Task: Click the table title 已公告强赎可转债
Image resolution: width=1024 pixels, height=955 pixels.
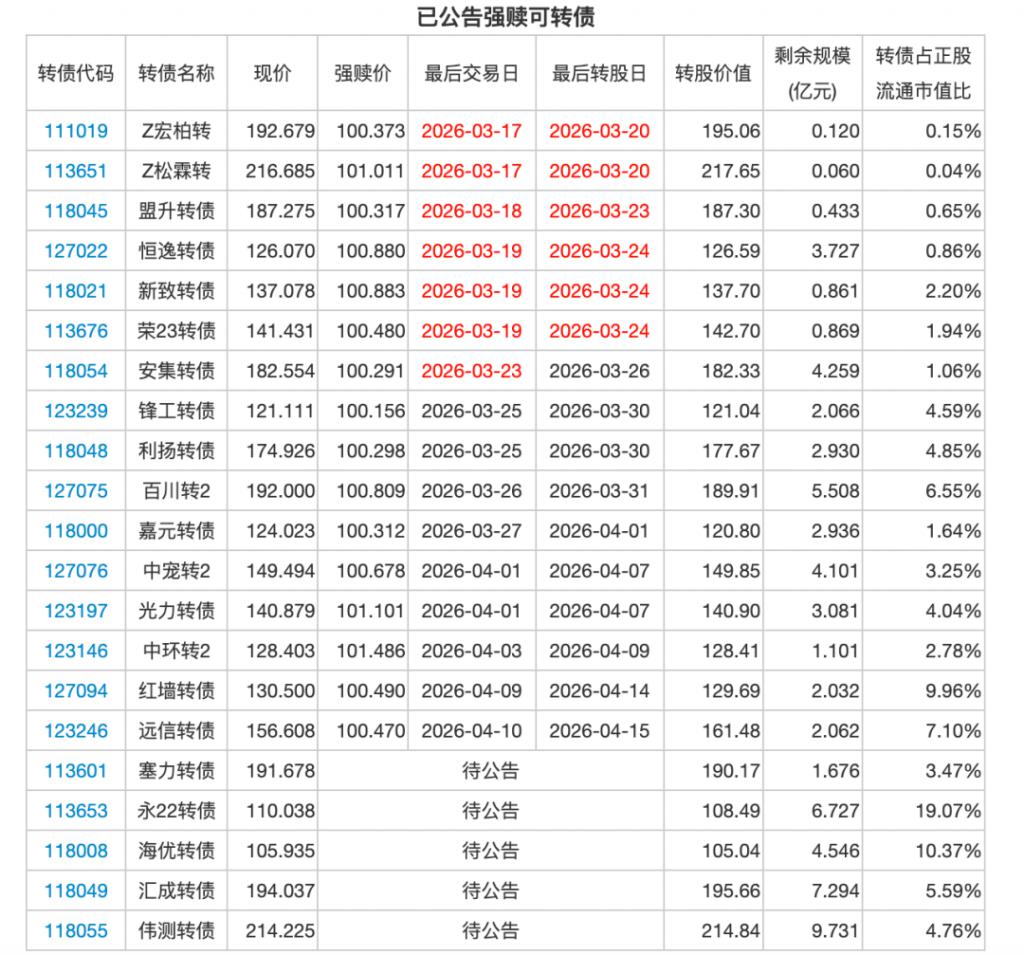Action: (506, 17)
